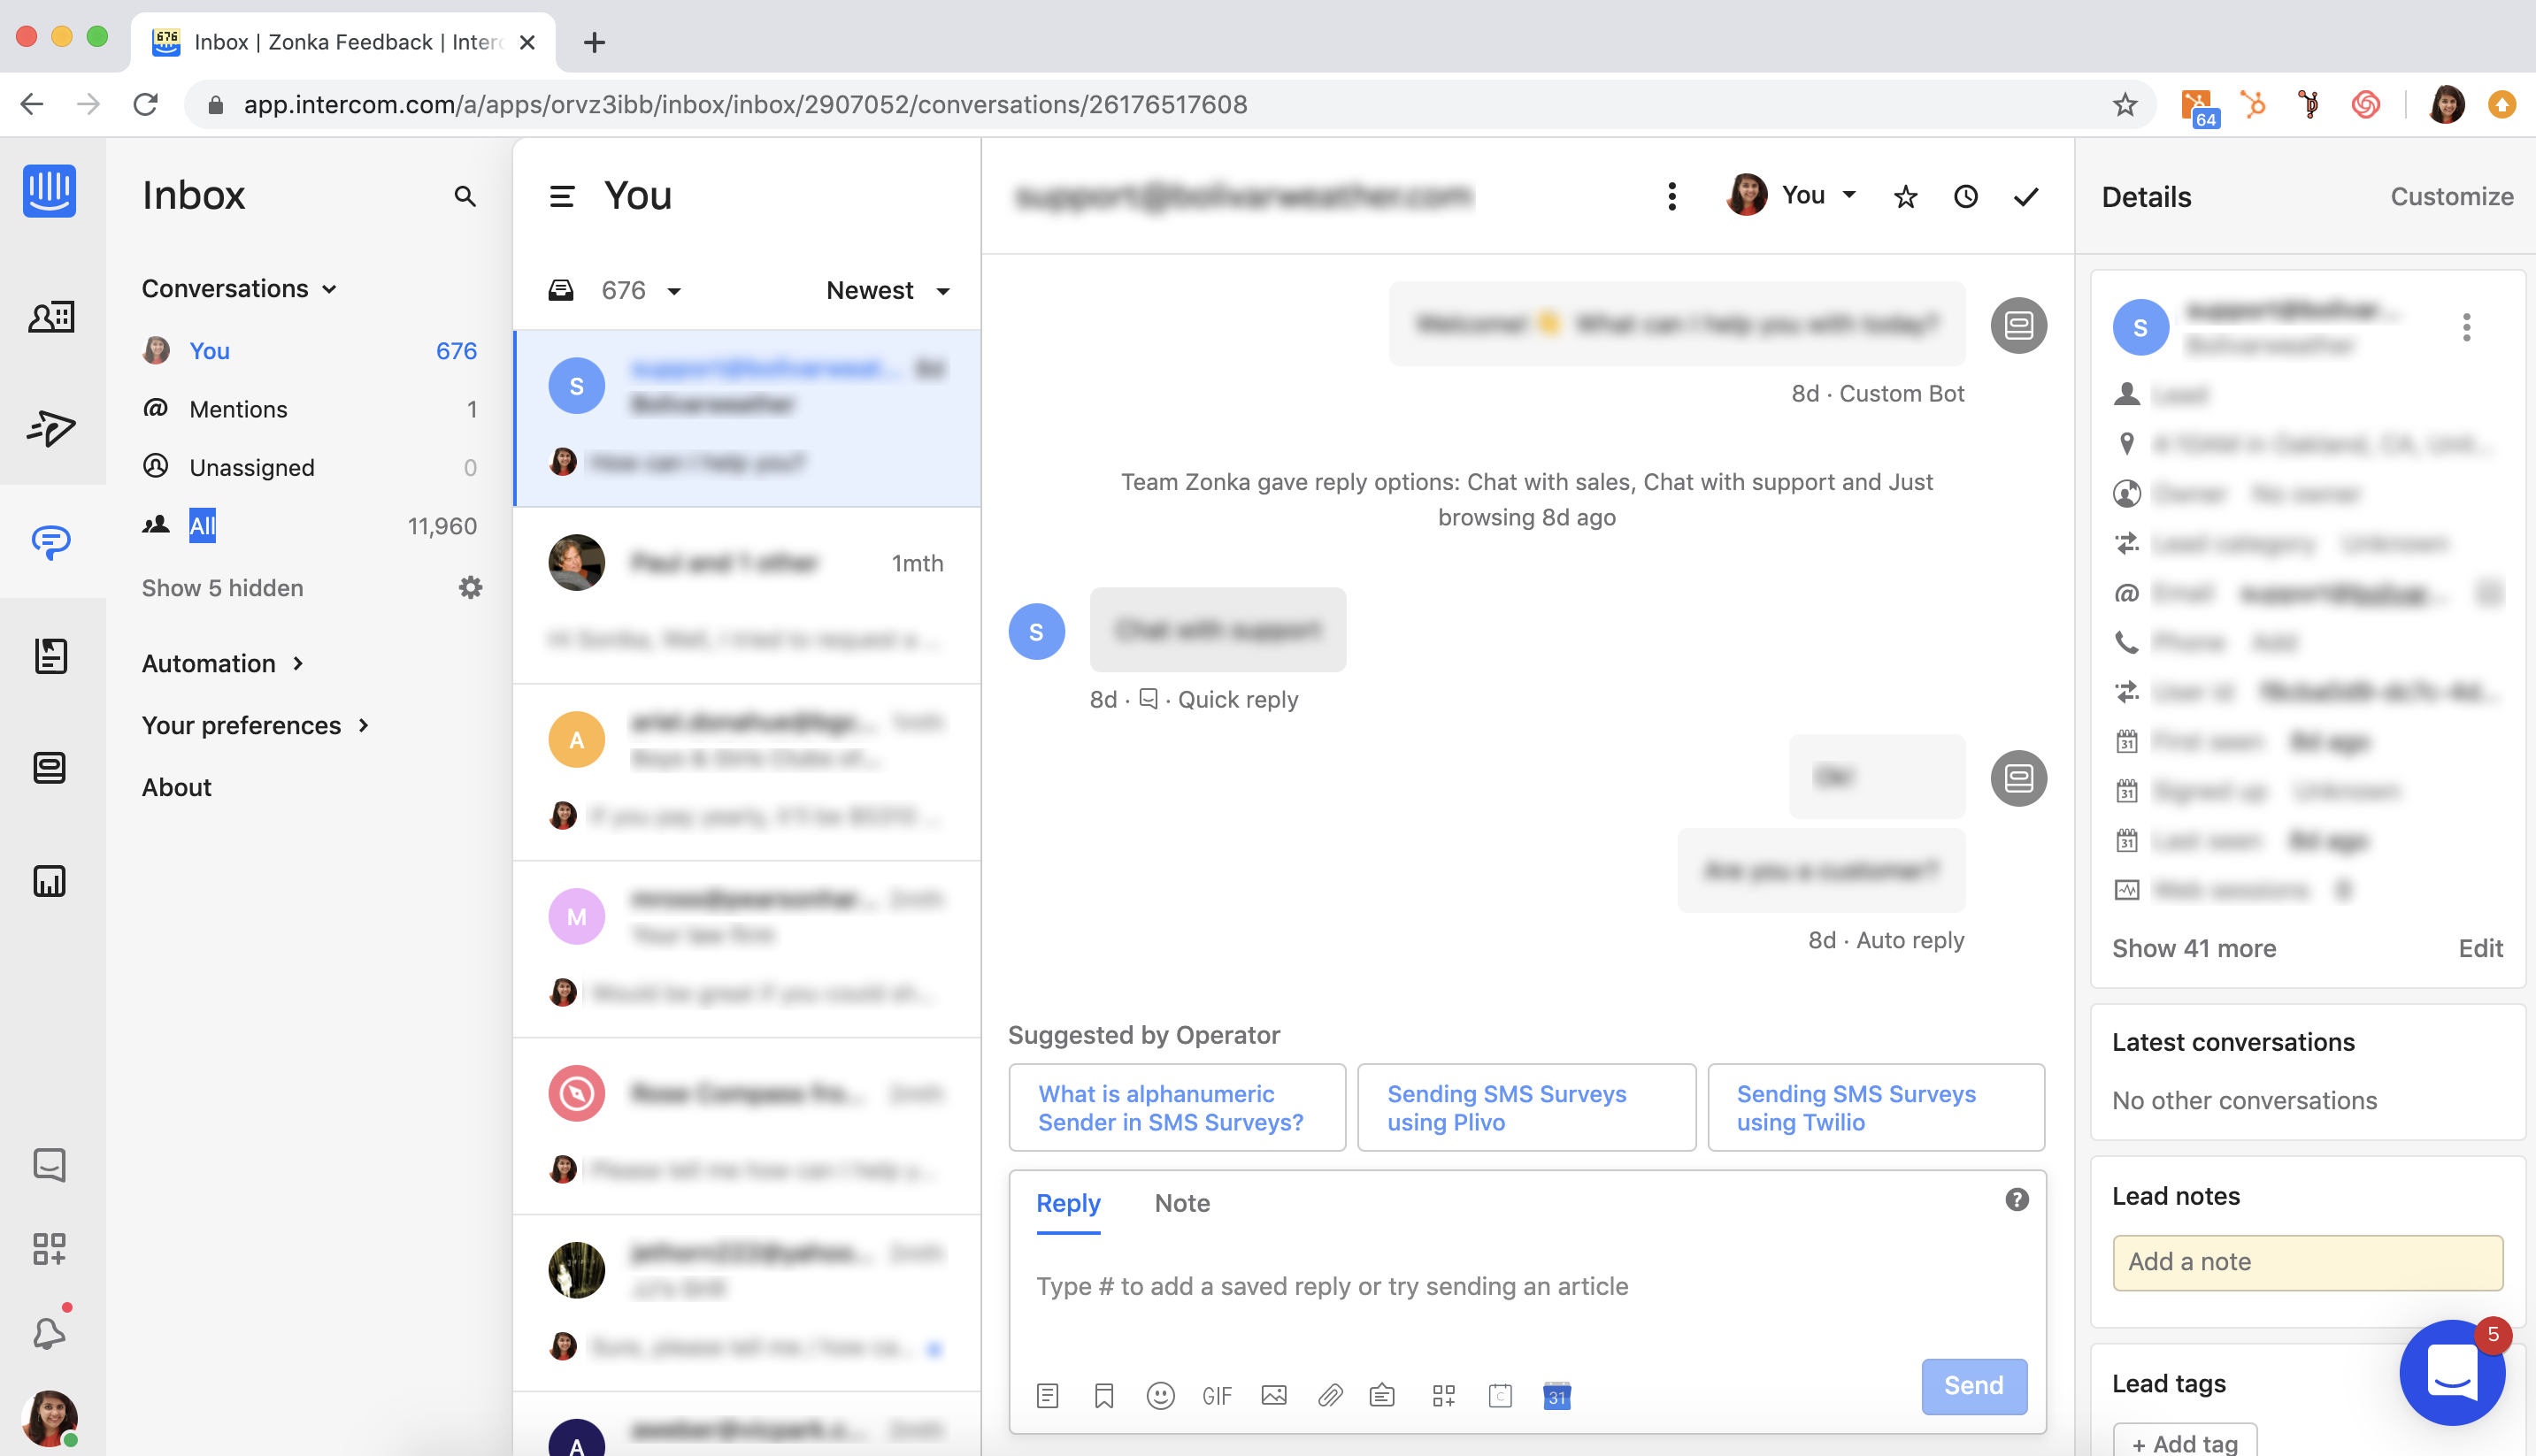This screenshot has width=2536, height=1456.
Task: Switch to the Note tab in composer
Action: tap(1182, 1203)
